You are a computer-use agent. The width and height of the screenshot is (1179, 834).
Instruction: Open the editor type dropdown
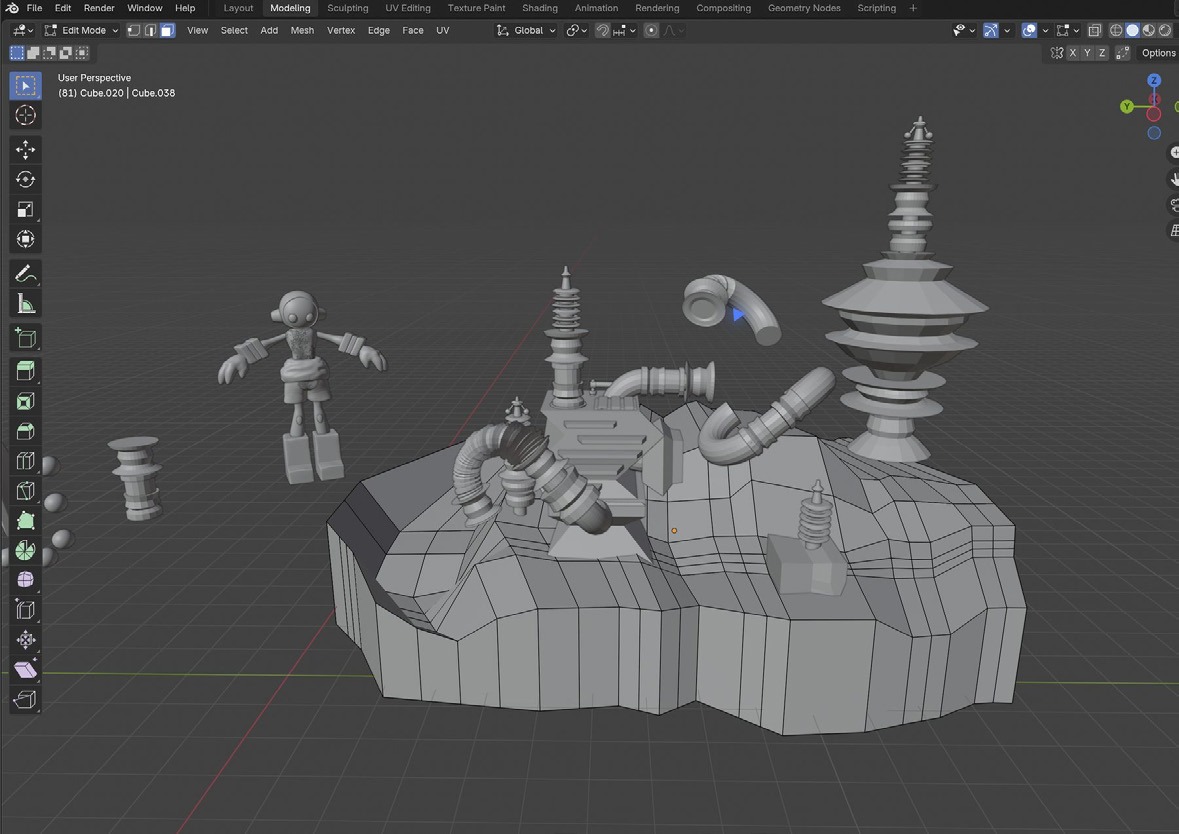point(23,30)
